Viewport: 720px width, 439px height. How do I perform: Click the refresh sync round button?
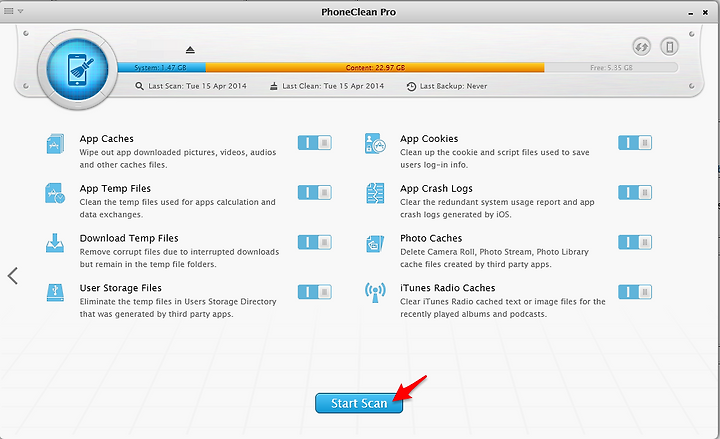[641, 47]
